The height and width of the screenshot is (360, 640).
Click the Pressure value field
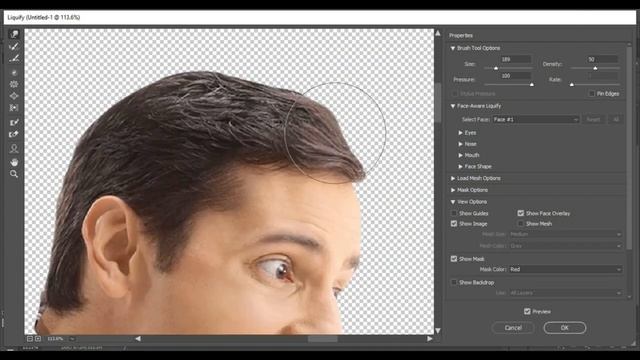point(516,76)
